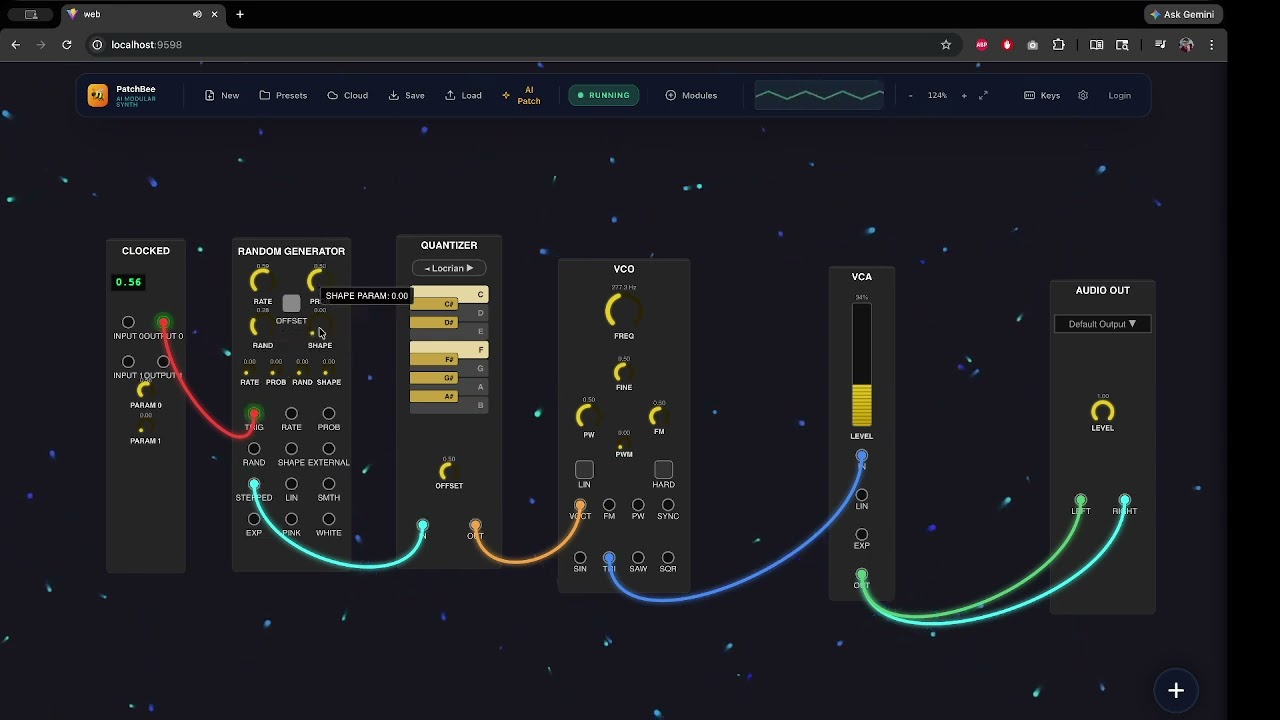
Task: Open the settings gear in the PatchBee toolbar
Action: click(1083, 96)
